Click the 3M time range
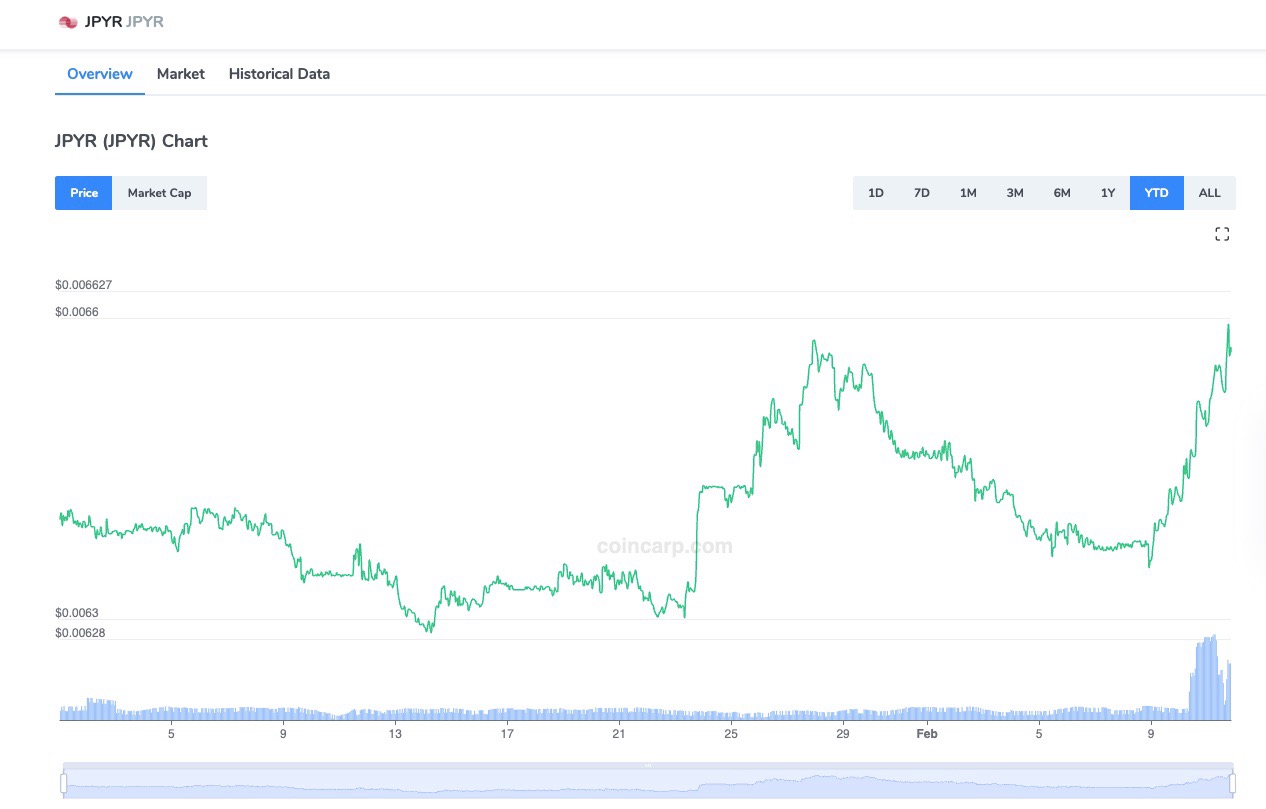 (1015, 192)
